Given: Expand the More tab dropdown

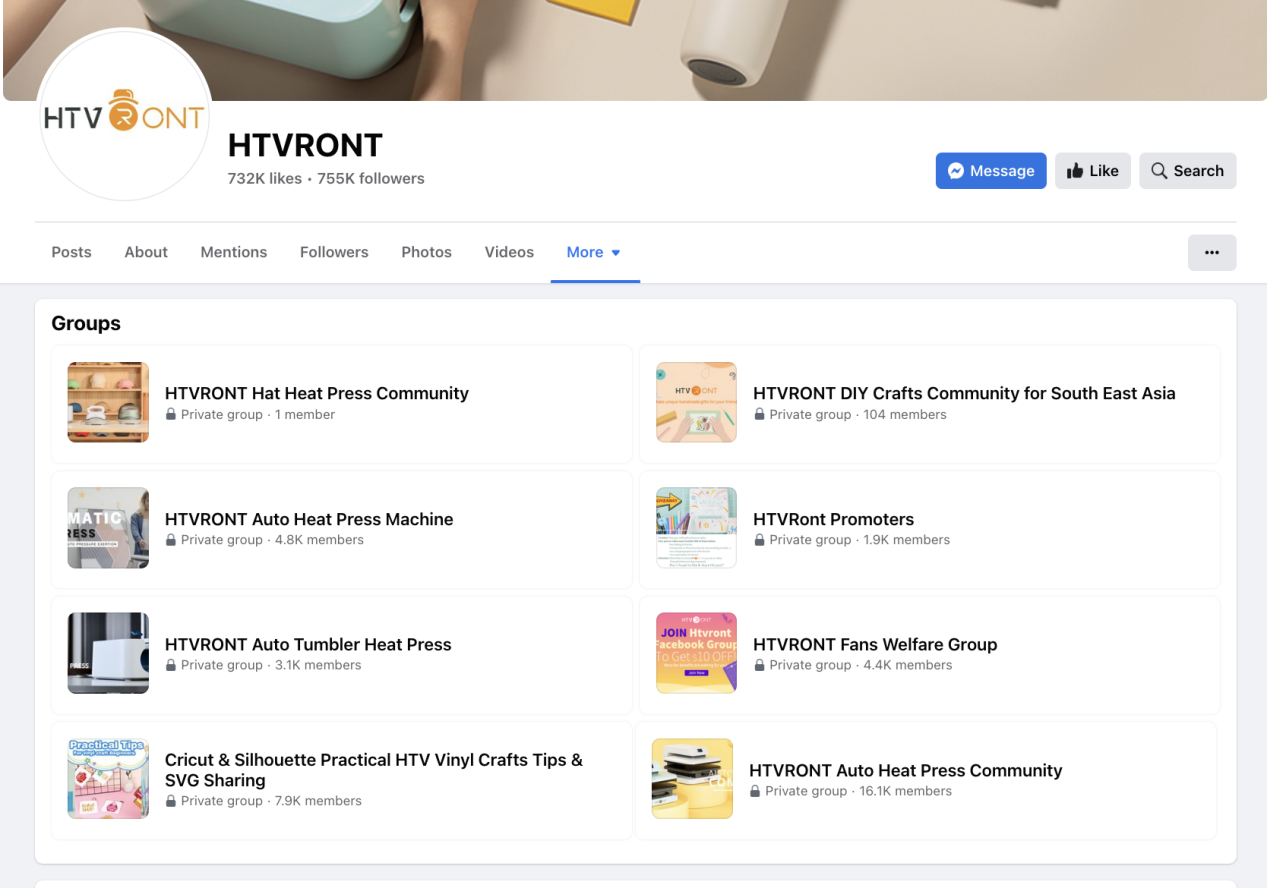Looking at the screenshot, I should tap(594, 253).
